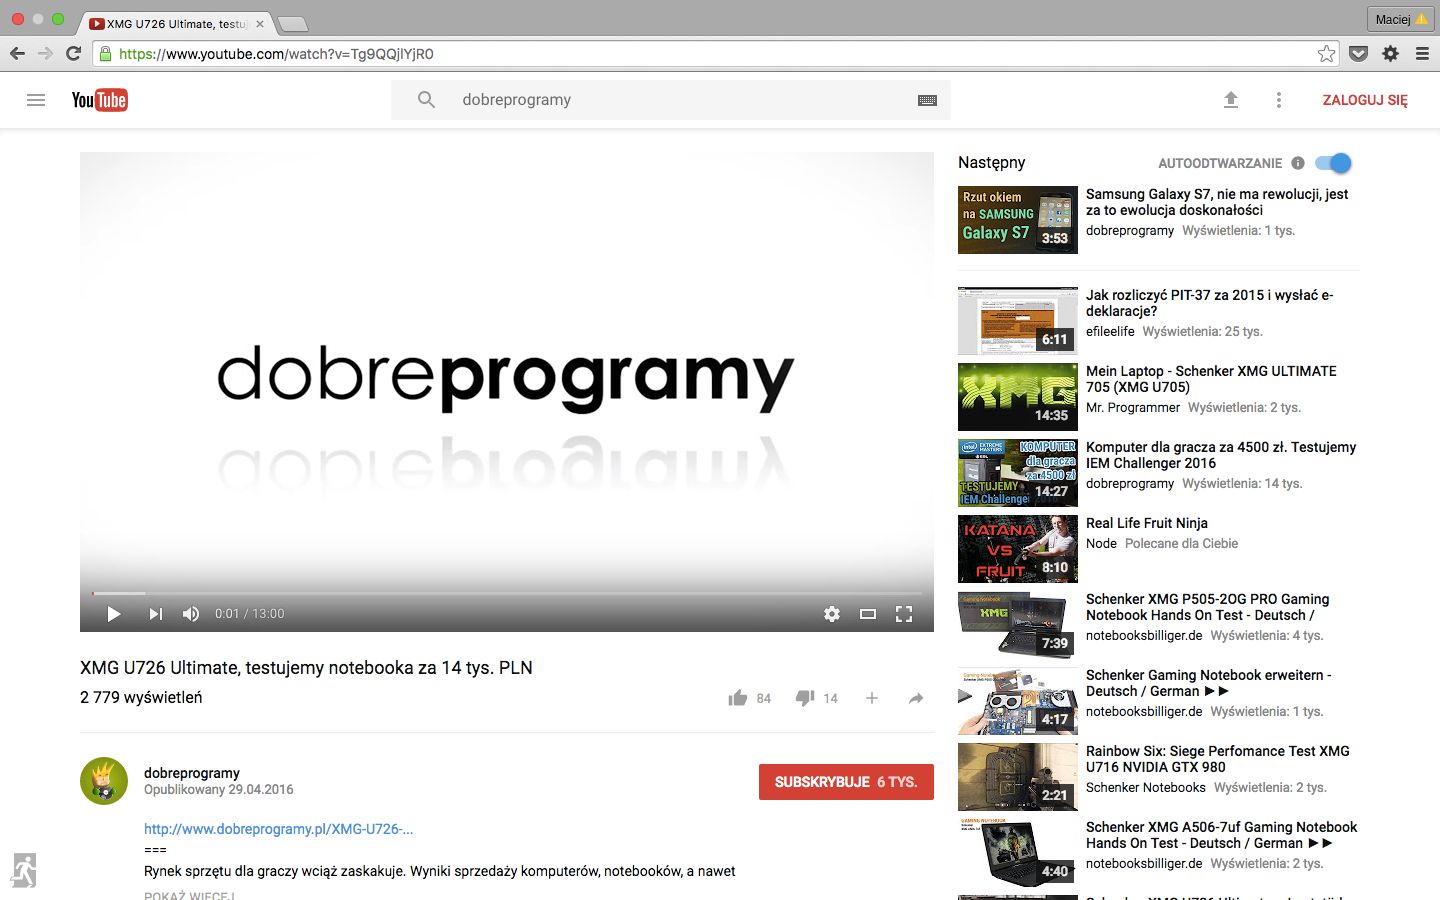
Task: Click the Pocket extension icon
Action: pos(1358,54)
